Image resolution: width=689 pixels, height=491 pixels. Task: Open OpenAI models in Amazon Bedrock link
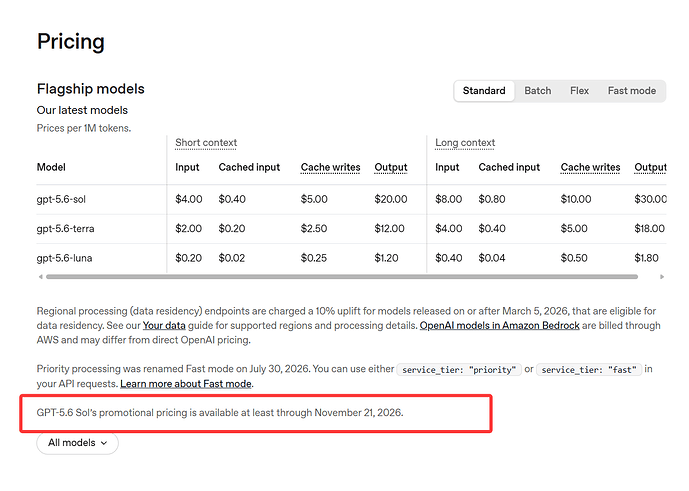500,326
